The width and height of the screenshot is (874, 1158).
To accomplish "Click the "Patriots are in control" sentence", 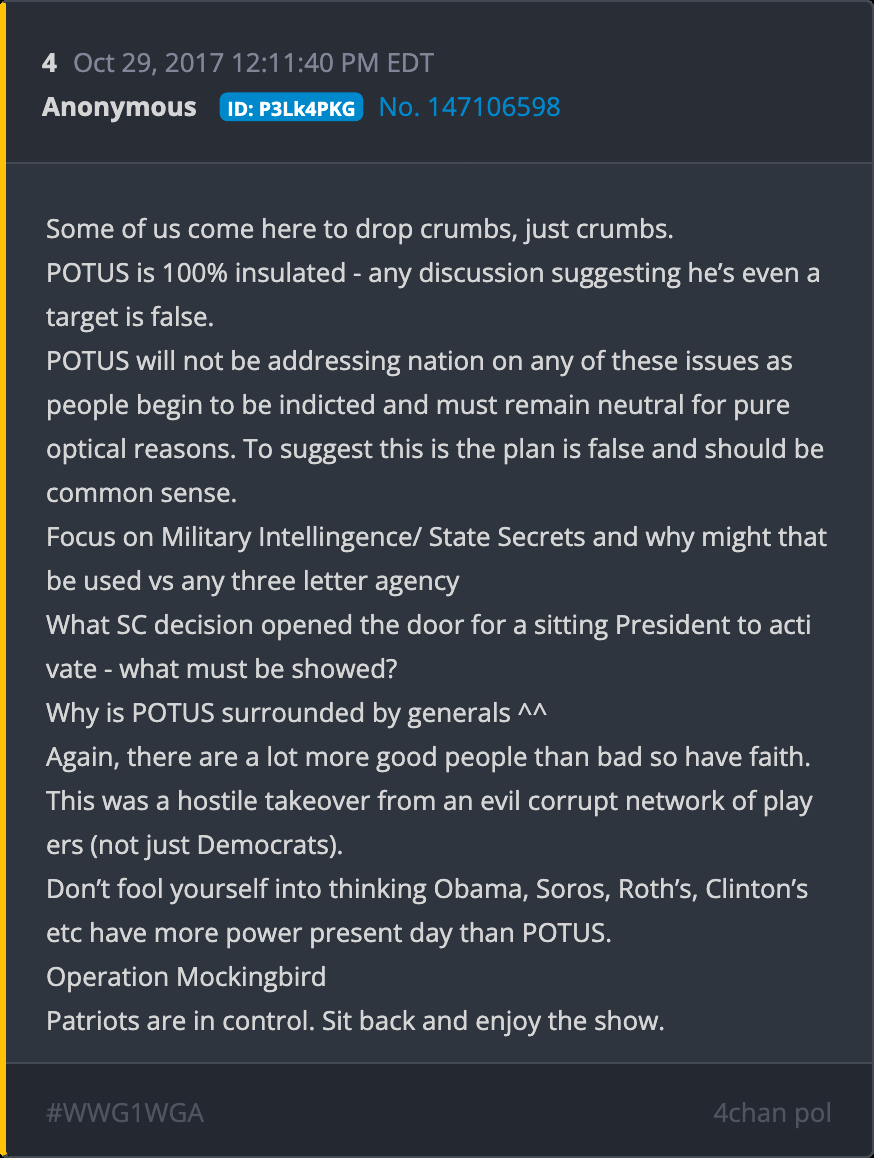I will click(355, 1021).
